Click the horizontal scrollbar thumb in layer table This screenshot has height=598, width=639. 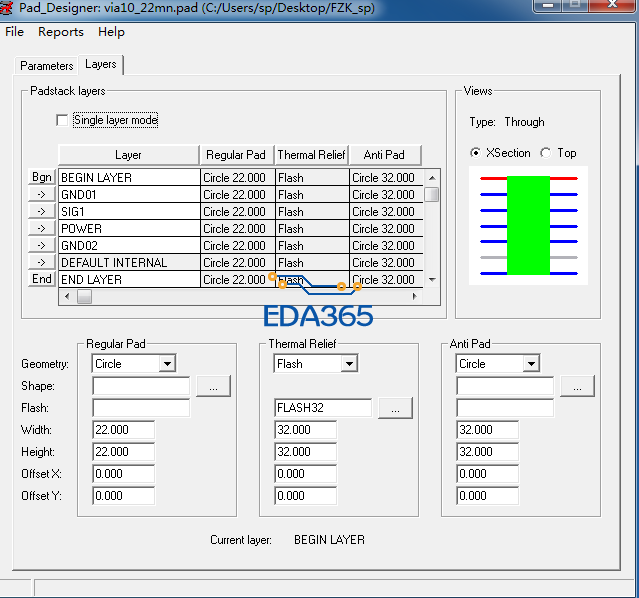pos(84,296)
